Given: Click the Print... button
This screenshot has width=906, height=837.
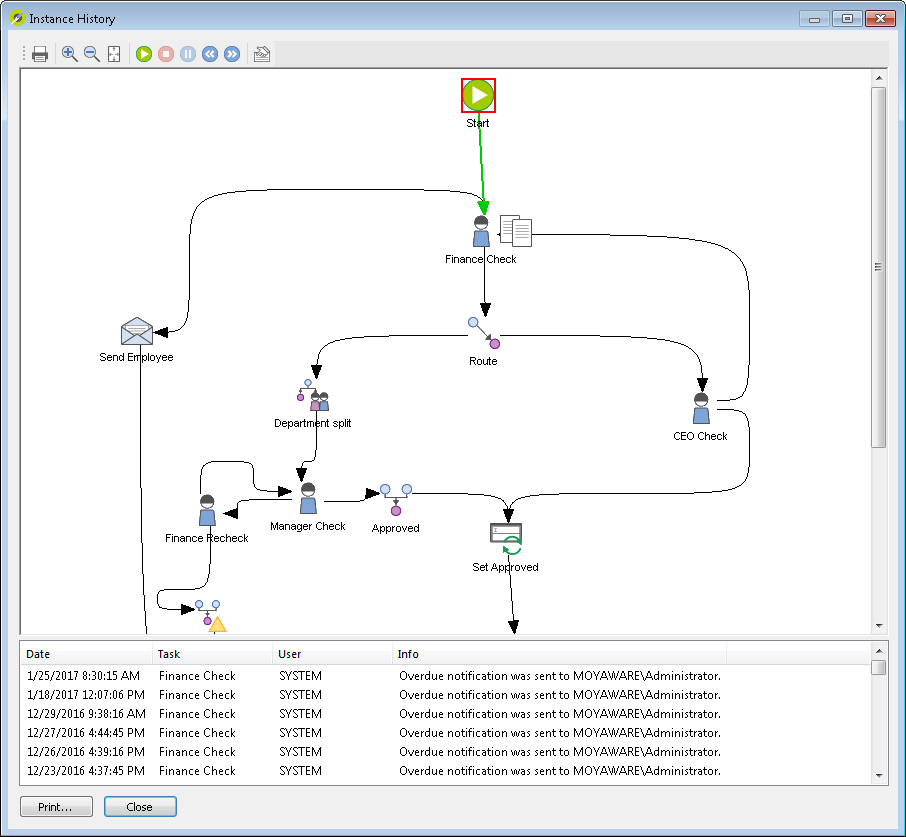Looking at the screenshot, I should [56, 807].
